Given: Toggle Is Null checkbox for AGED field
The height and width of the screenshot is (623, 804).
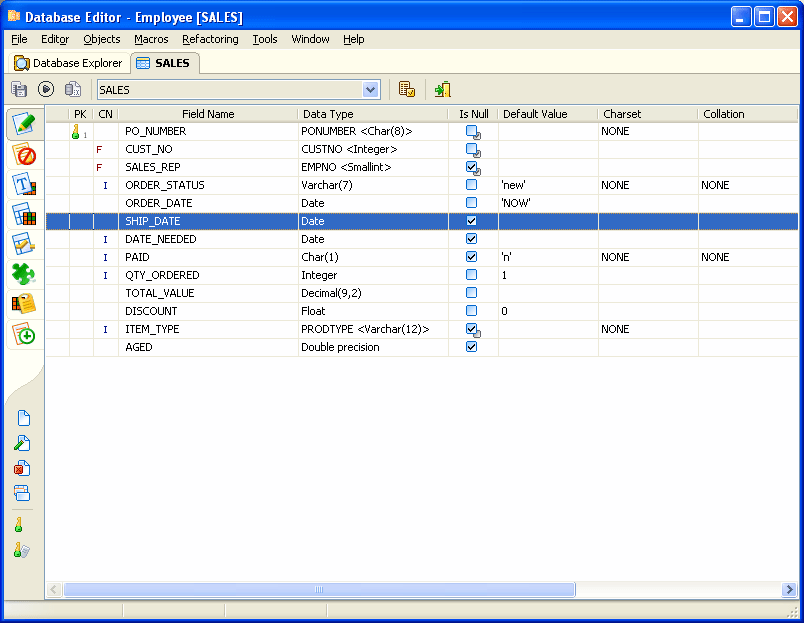Looking at the screenshot, I should coord(472,347).
